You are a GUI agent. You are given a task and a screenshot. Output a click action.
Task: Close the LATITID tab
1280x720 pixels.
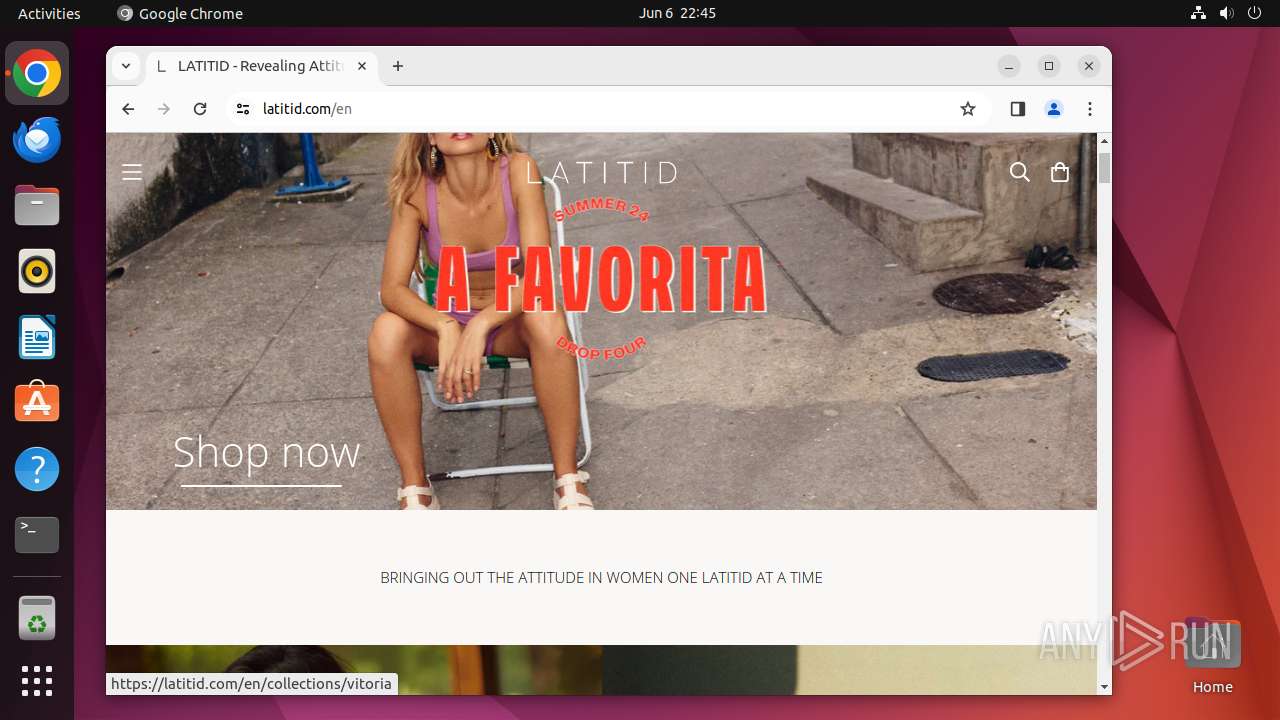(362, 66)
